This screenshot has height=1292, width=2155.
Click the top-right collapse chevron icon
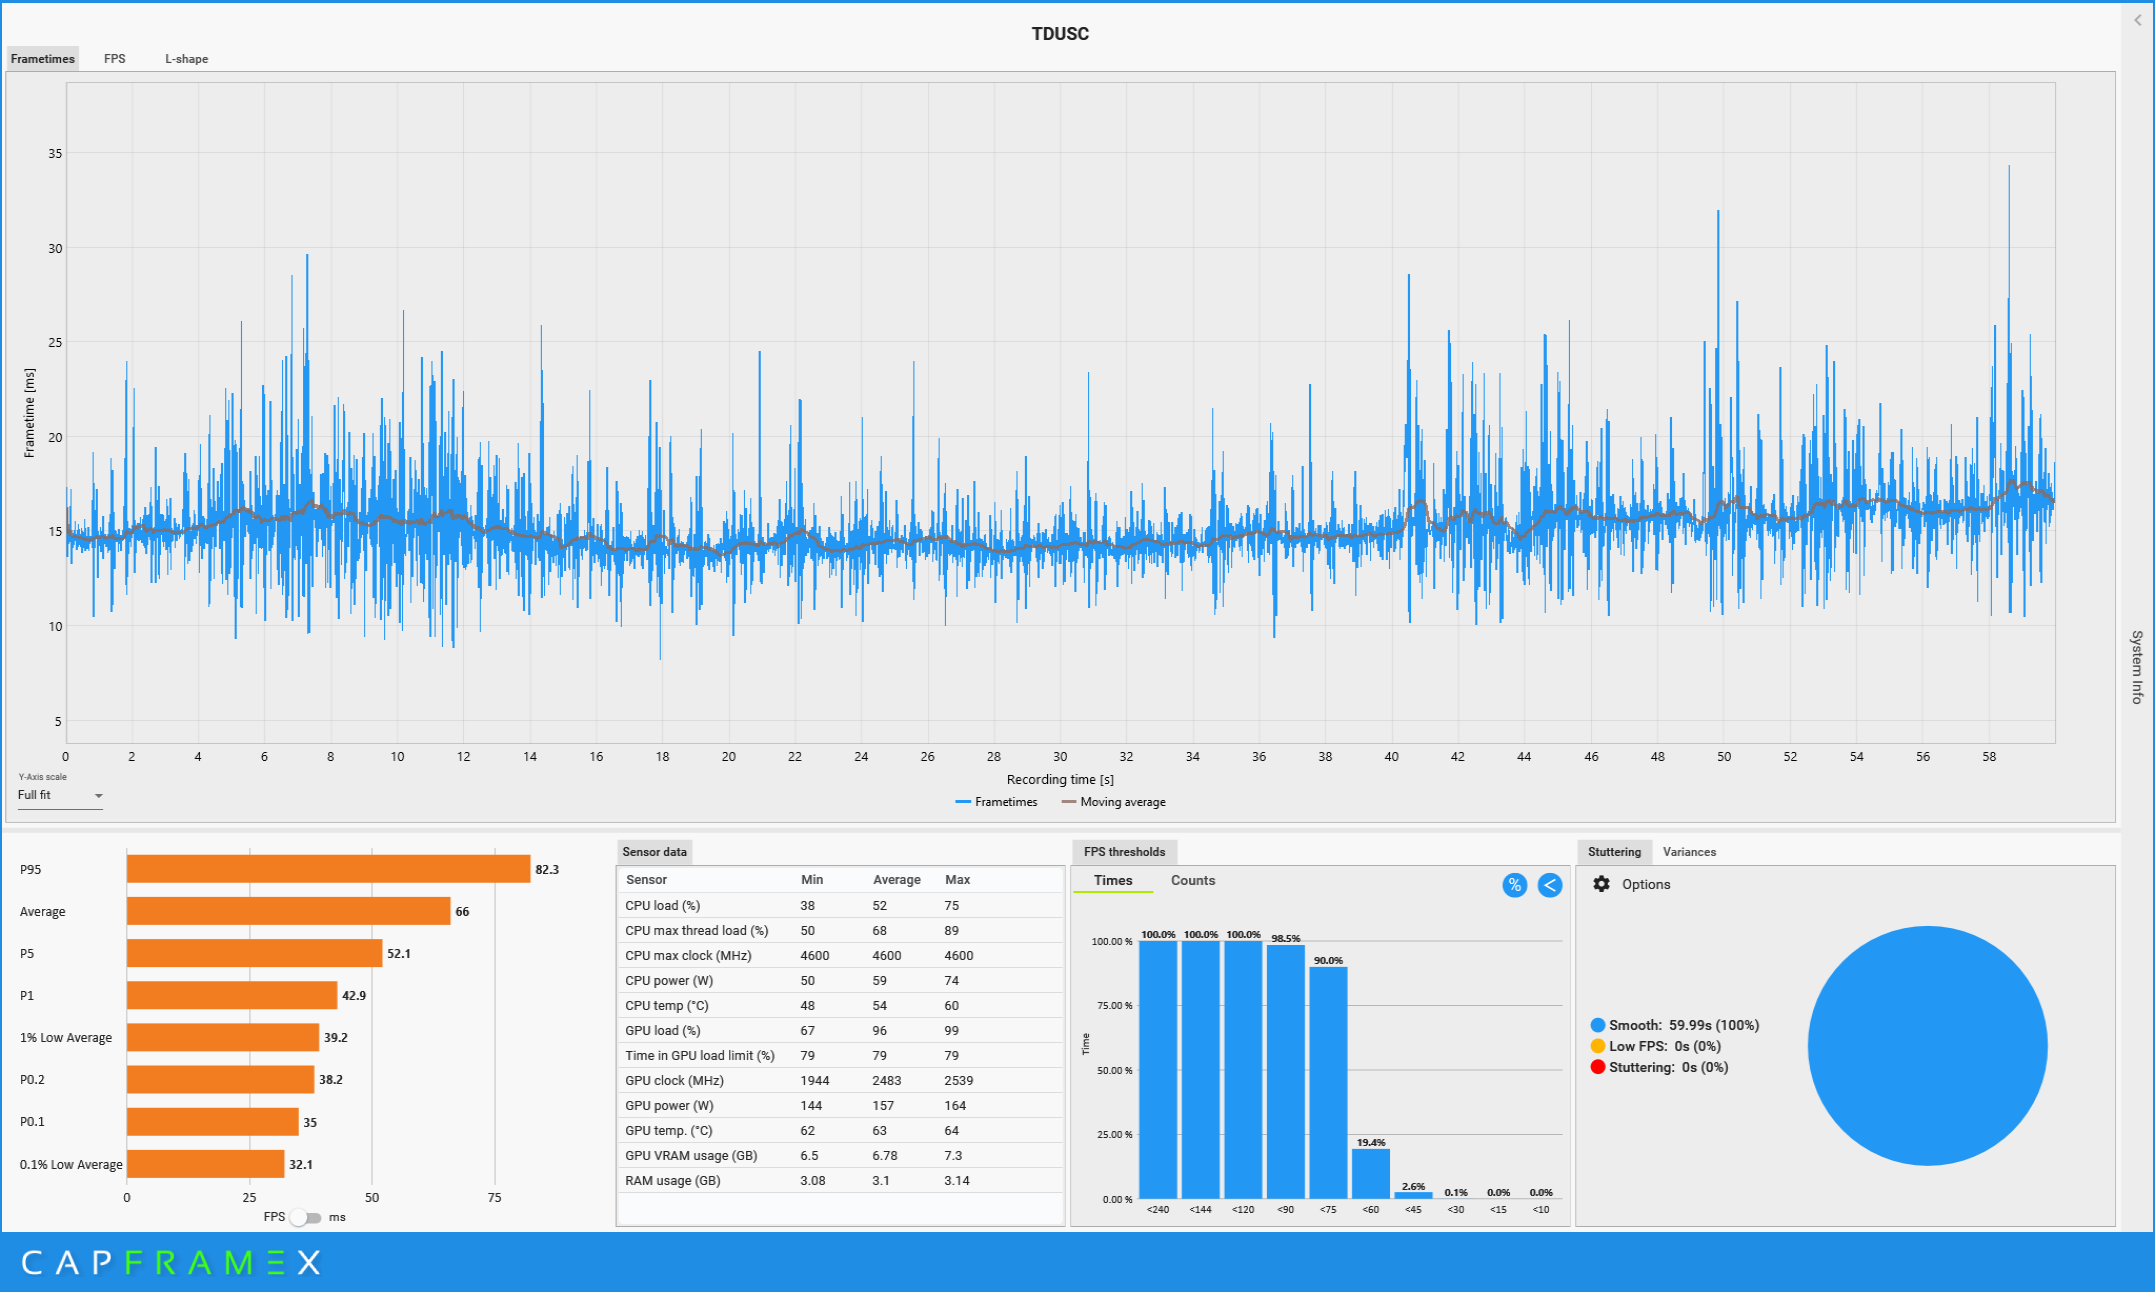[2137, 20]
